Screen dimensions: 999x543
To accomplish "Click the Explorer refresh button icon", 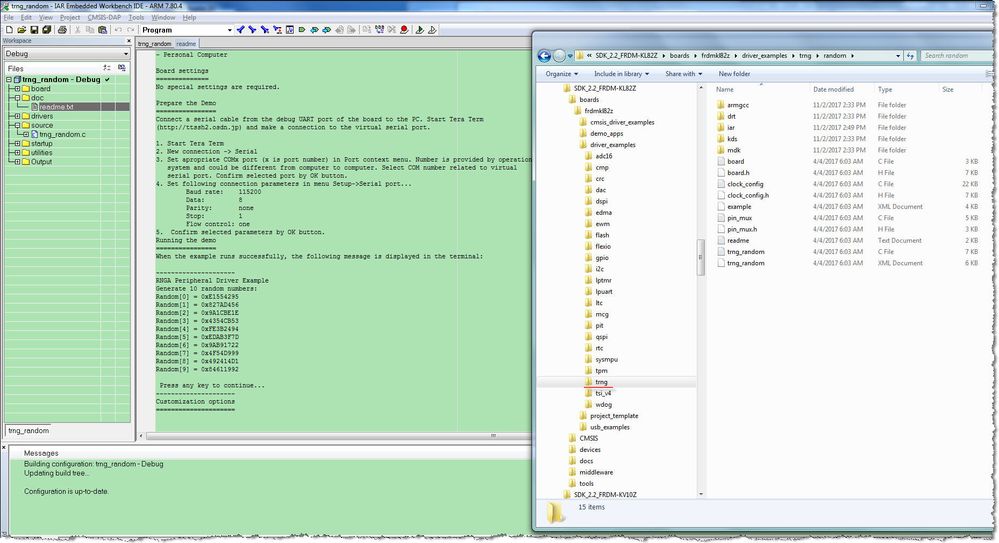I will [x=910, y=55].
